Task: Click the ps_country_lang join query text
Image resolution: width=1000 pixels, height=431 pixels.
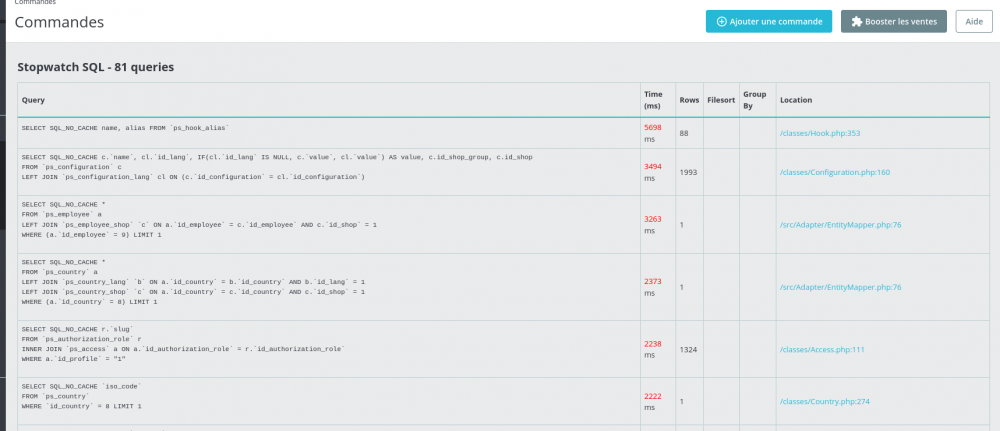Action: point(193,281)
